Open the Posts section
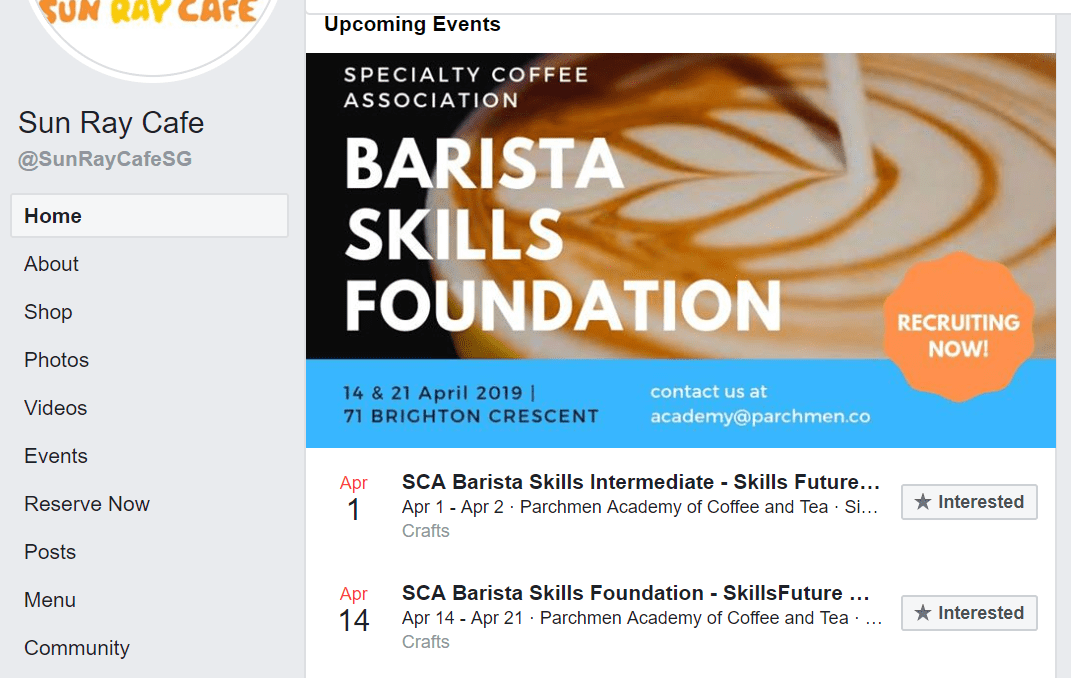Viewport: 1071px width, 678px height. pos(50,552)
